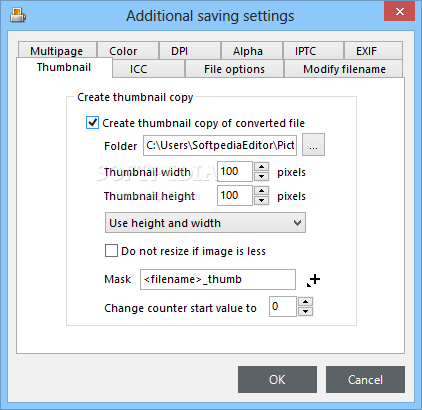
Task: Open the DPI tab
Action: 190,51
